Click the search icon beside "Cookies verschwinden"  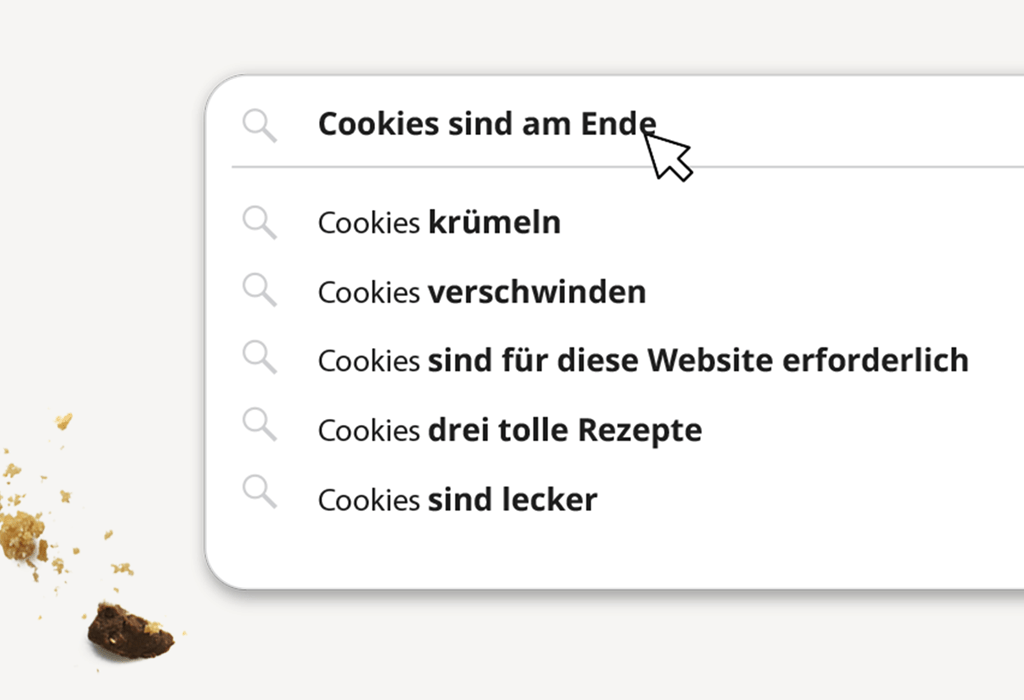(259, 290)
